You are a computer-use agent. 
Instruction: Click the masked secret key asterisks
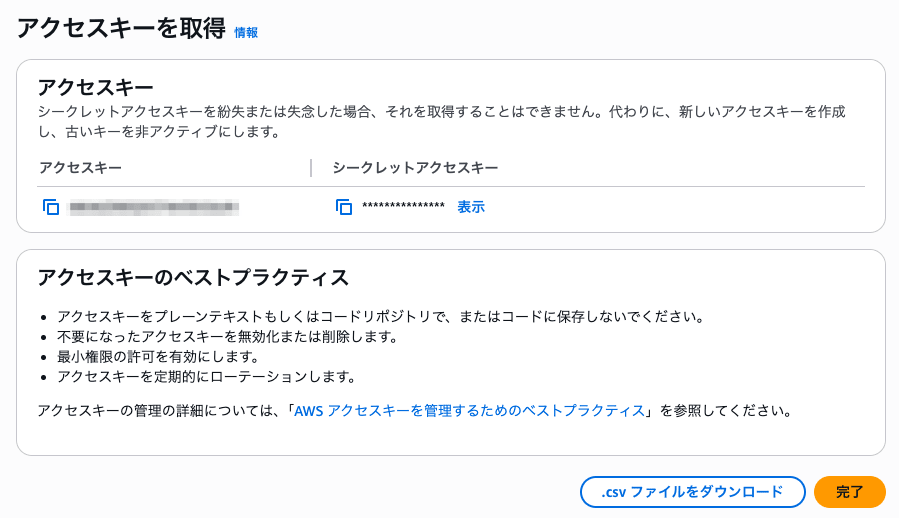403,208
